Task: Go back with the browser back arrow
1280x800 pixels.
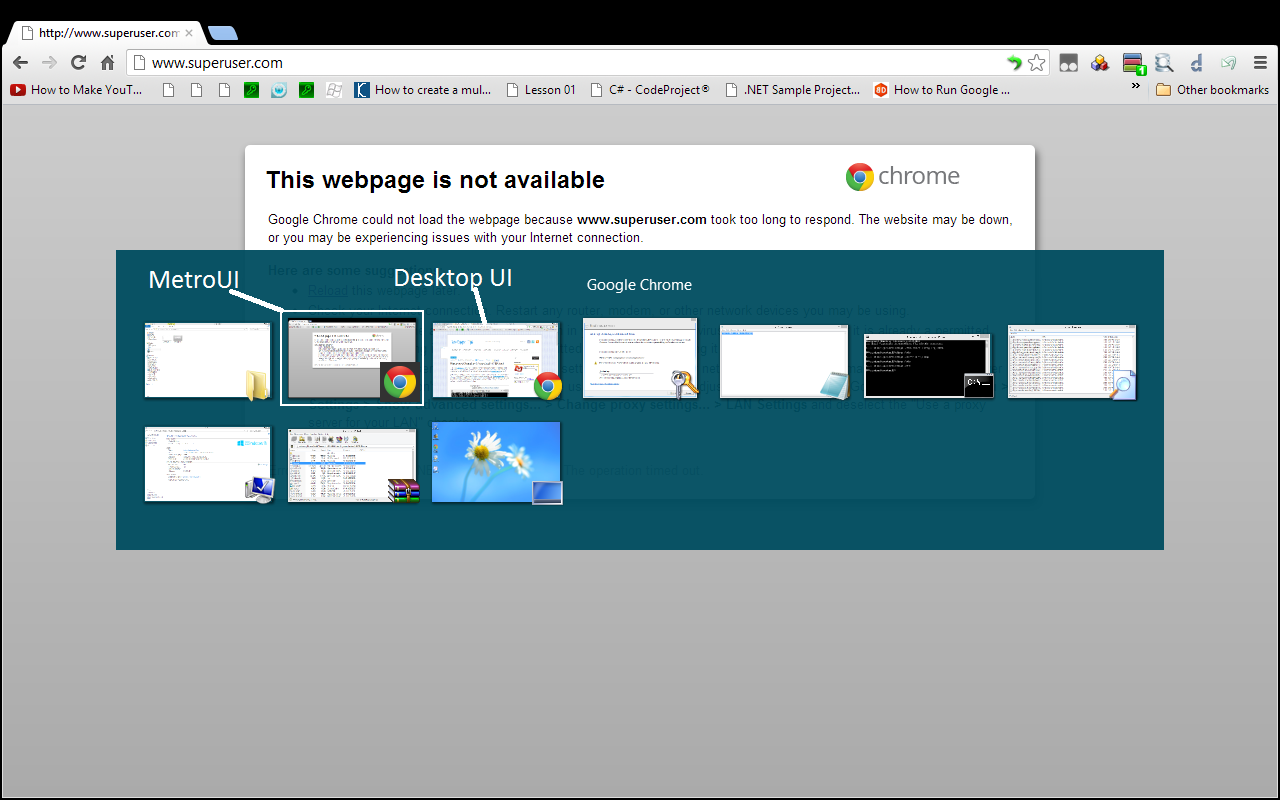Action: coord(21,63)
